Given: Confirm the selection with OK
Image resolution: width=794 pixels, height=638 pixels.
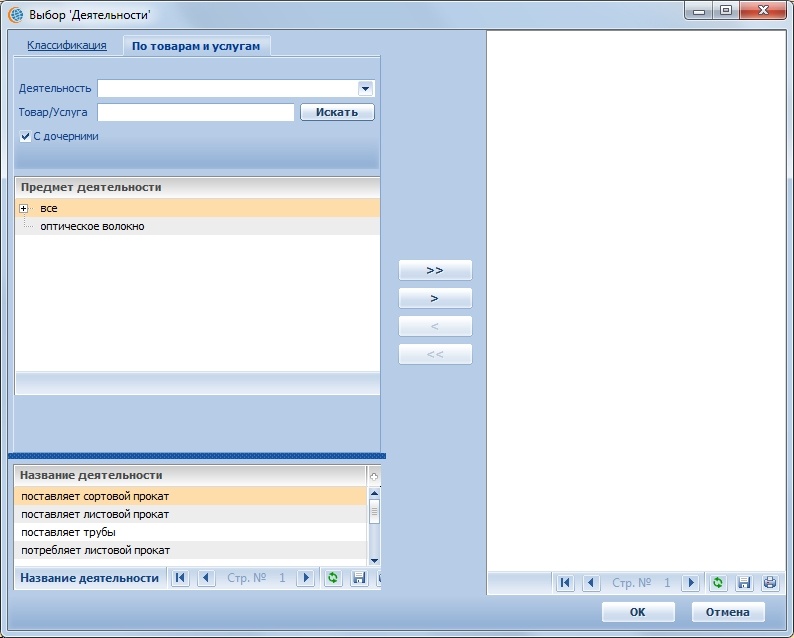Looking at the screenshot, I should [638, 612].
